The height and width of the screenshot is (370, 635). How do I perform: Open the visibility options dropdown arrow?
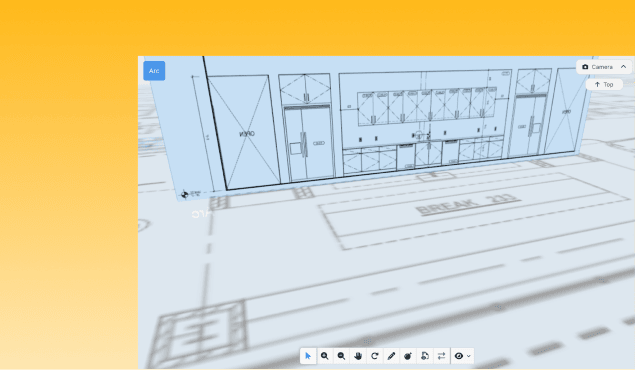(x=469, y=356)
